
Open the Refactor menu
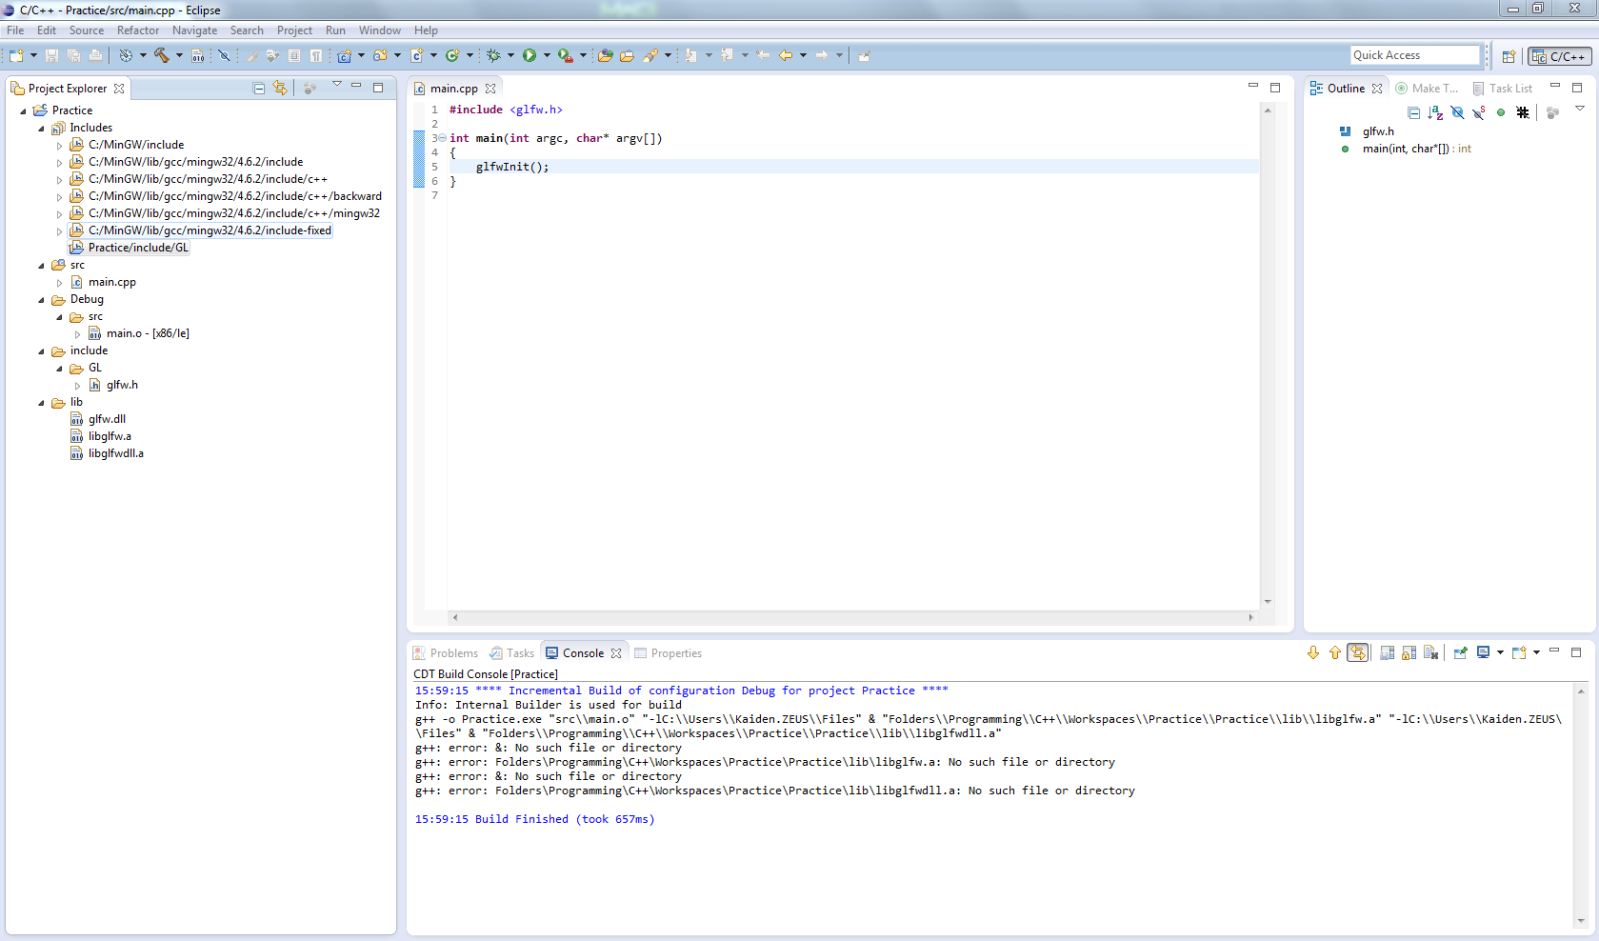click(138, 30)
